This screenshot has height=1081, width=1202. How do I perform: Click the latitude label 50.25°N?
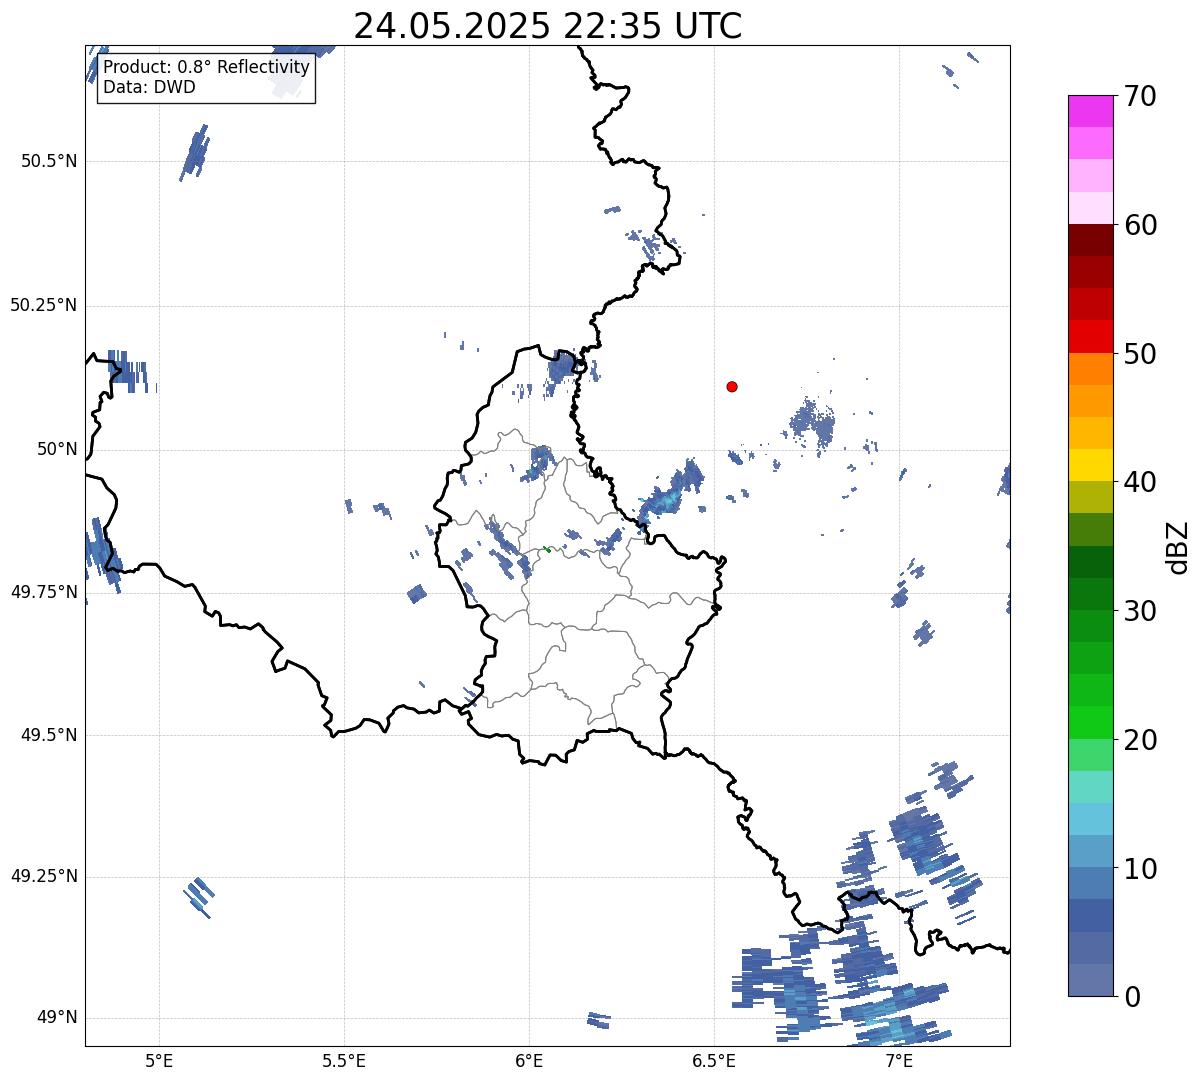pyautogui.click(x=44, y=305)
